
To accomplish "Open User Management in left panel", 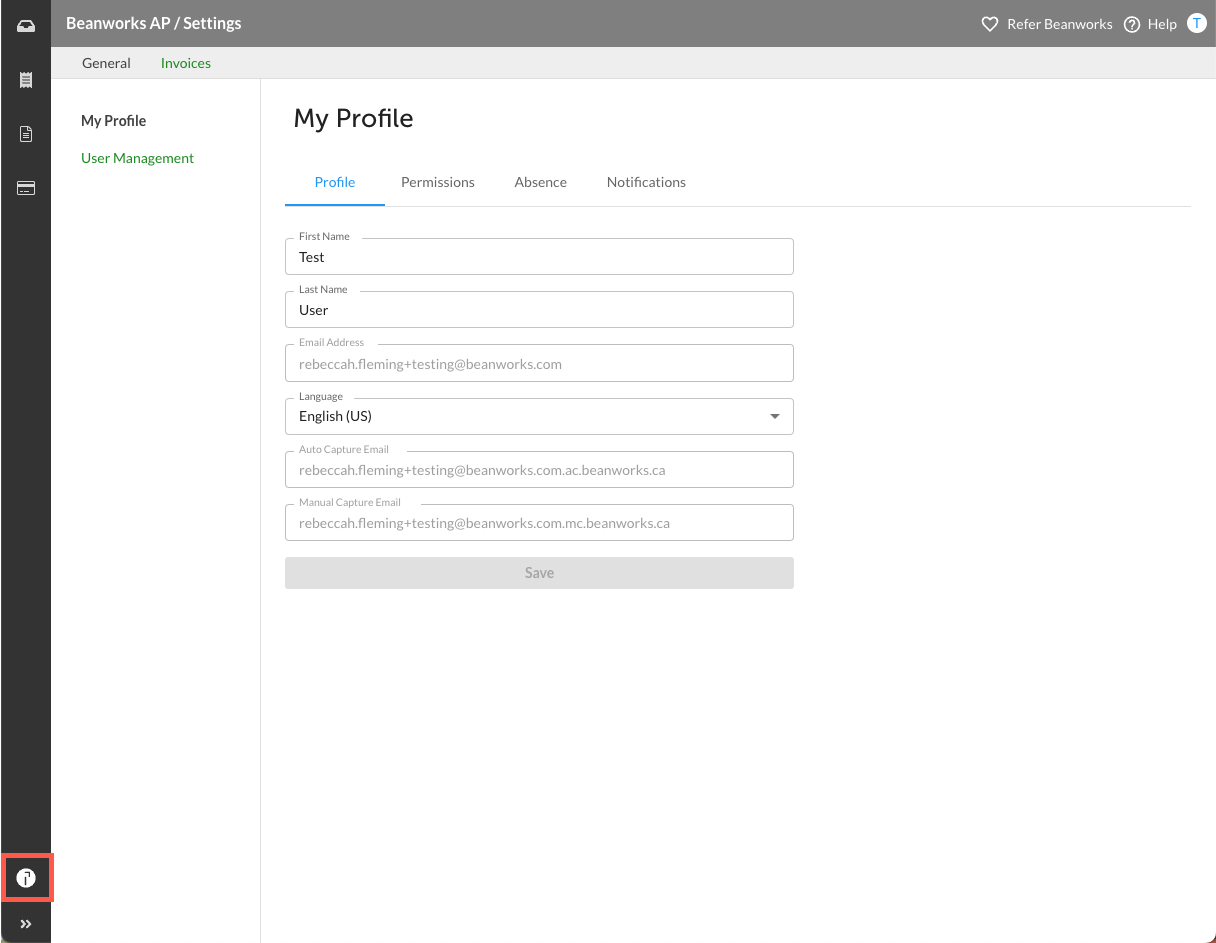I will pos(137,158).
